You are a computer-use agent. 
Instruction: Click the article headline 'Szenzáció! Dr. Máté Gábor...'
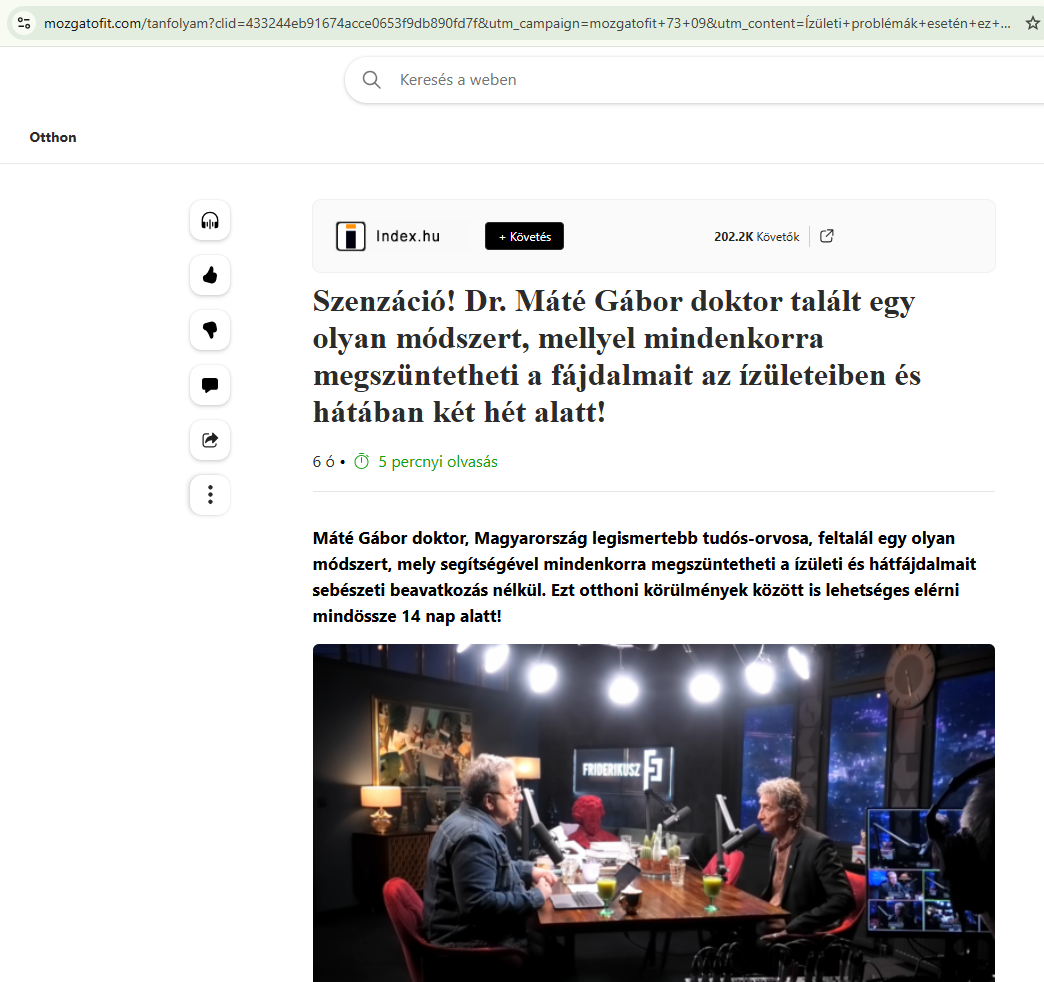click(x=617, y=357)
